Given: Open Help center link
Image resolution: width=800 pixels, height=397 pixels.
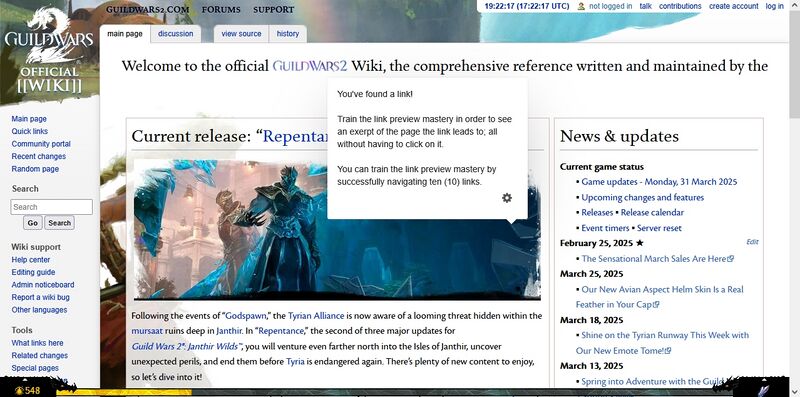Looking at the screenshot, I should (31, 260).
